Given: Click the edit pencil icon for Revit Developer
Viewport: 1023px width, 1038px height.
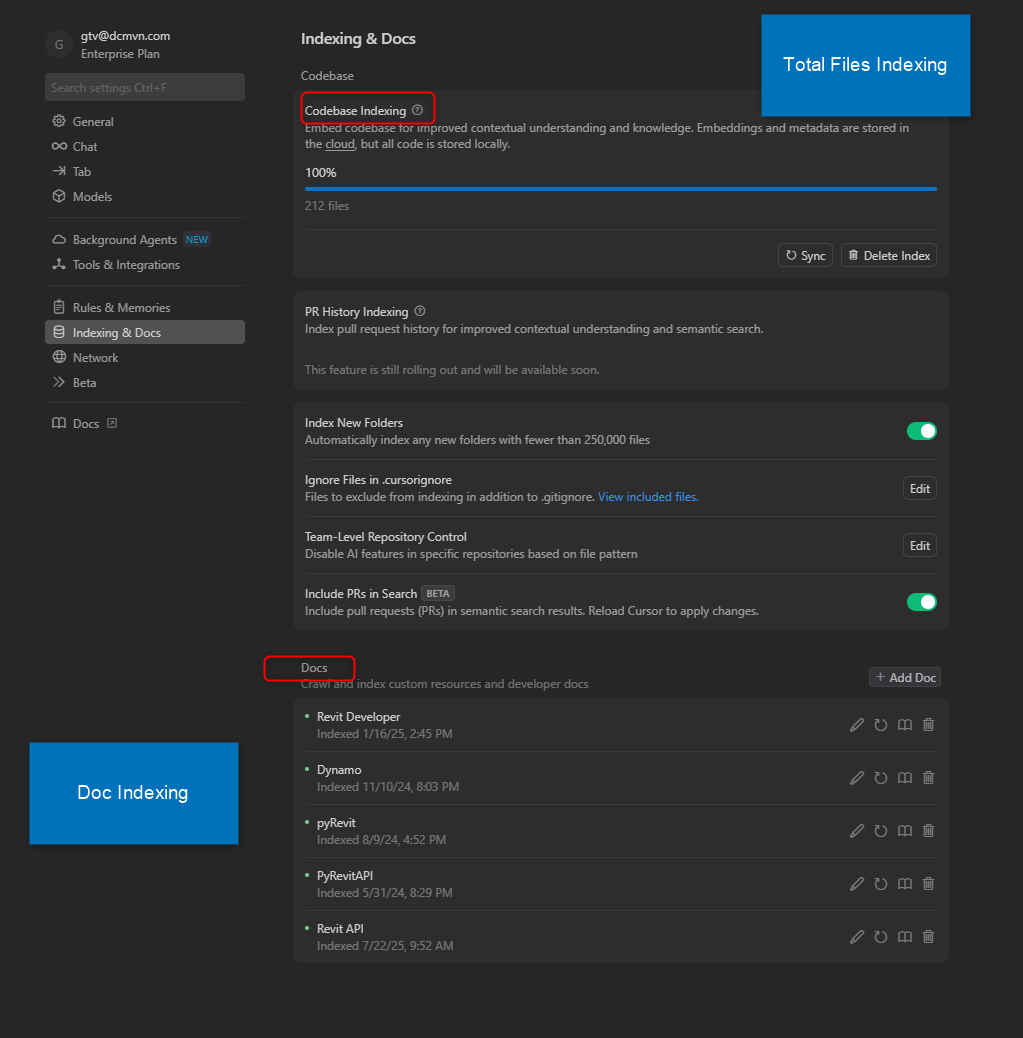Looking at the screenshot, I should pyautogui.click(x=857, y=725).
